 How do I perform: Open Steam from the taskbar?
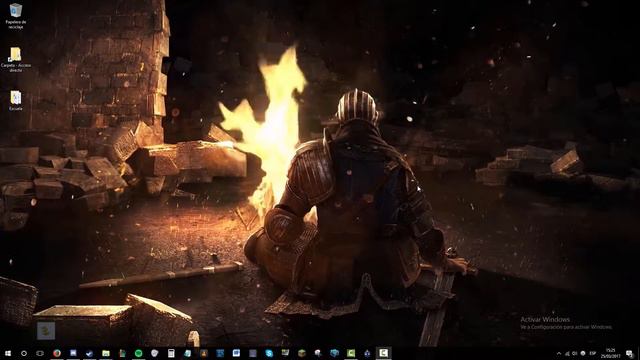(89, 353)
